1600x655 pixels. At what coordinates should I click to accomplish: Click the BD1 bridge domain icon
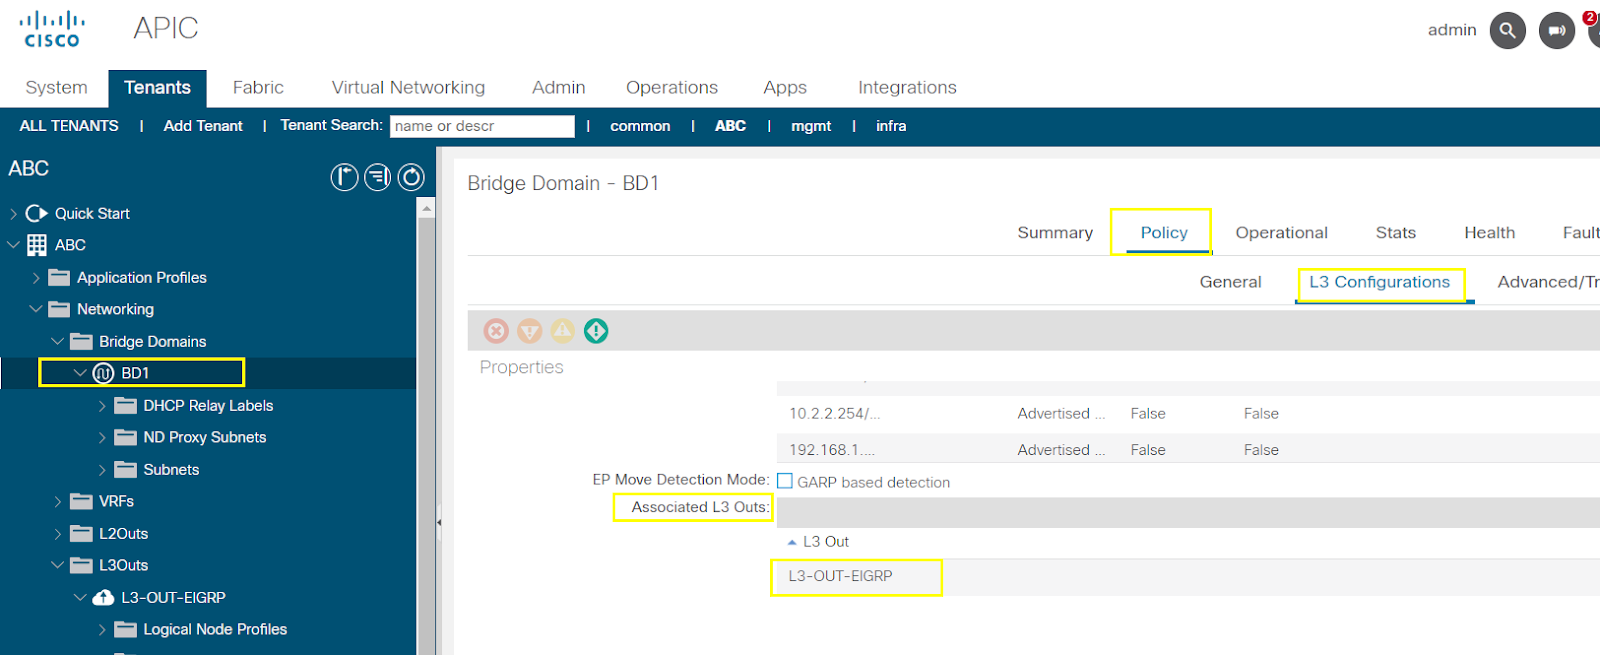point(103,373)
